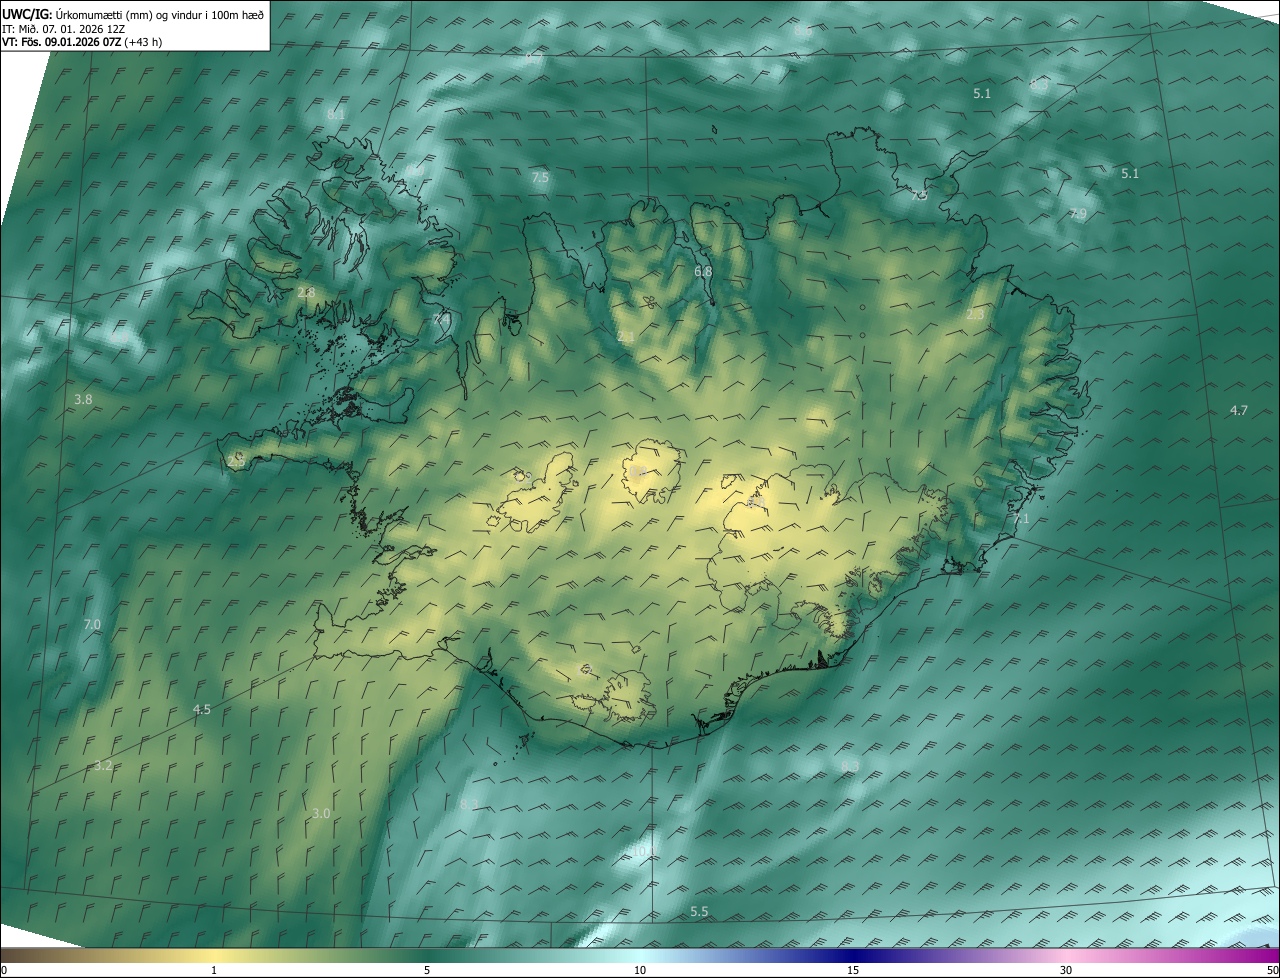Click the map value label 2.5
Screen dimensions: 1280x978
[236, 461]
